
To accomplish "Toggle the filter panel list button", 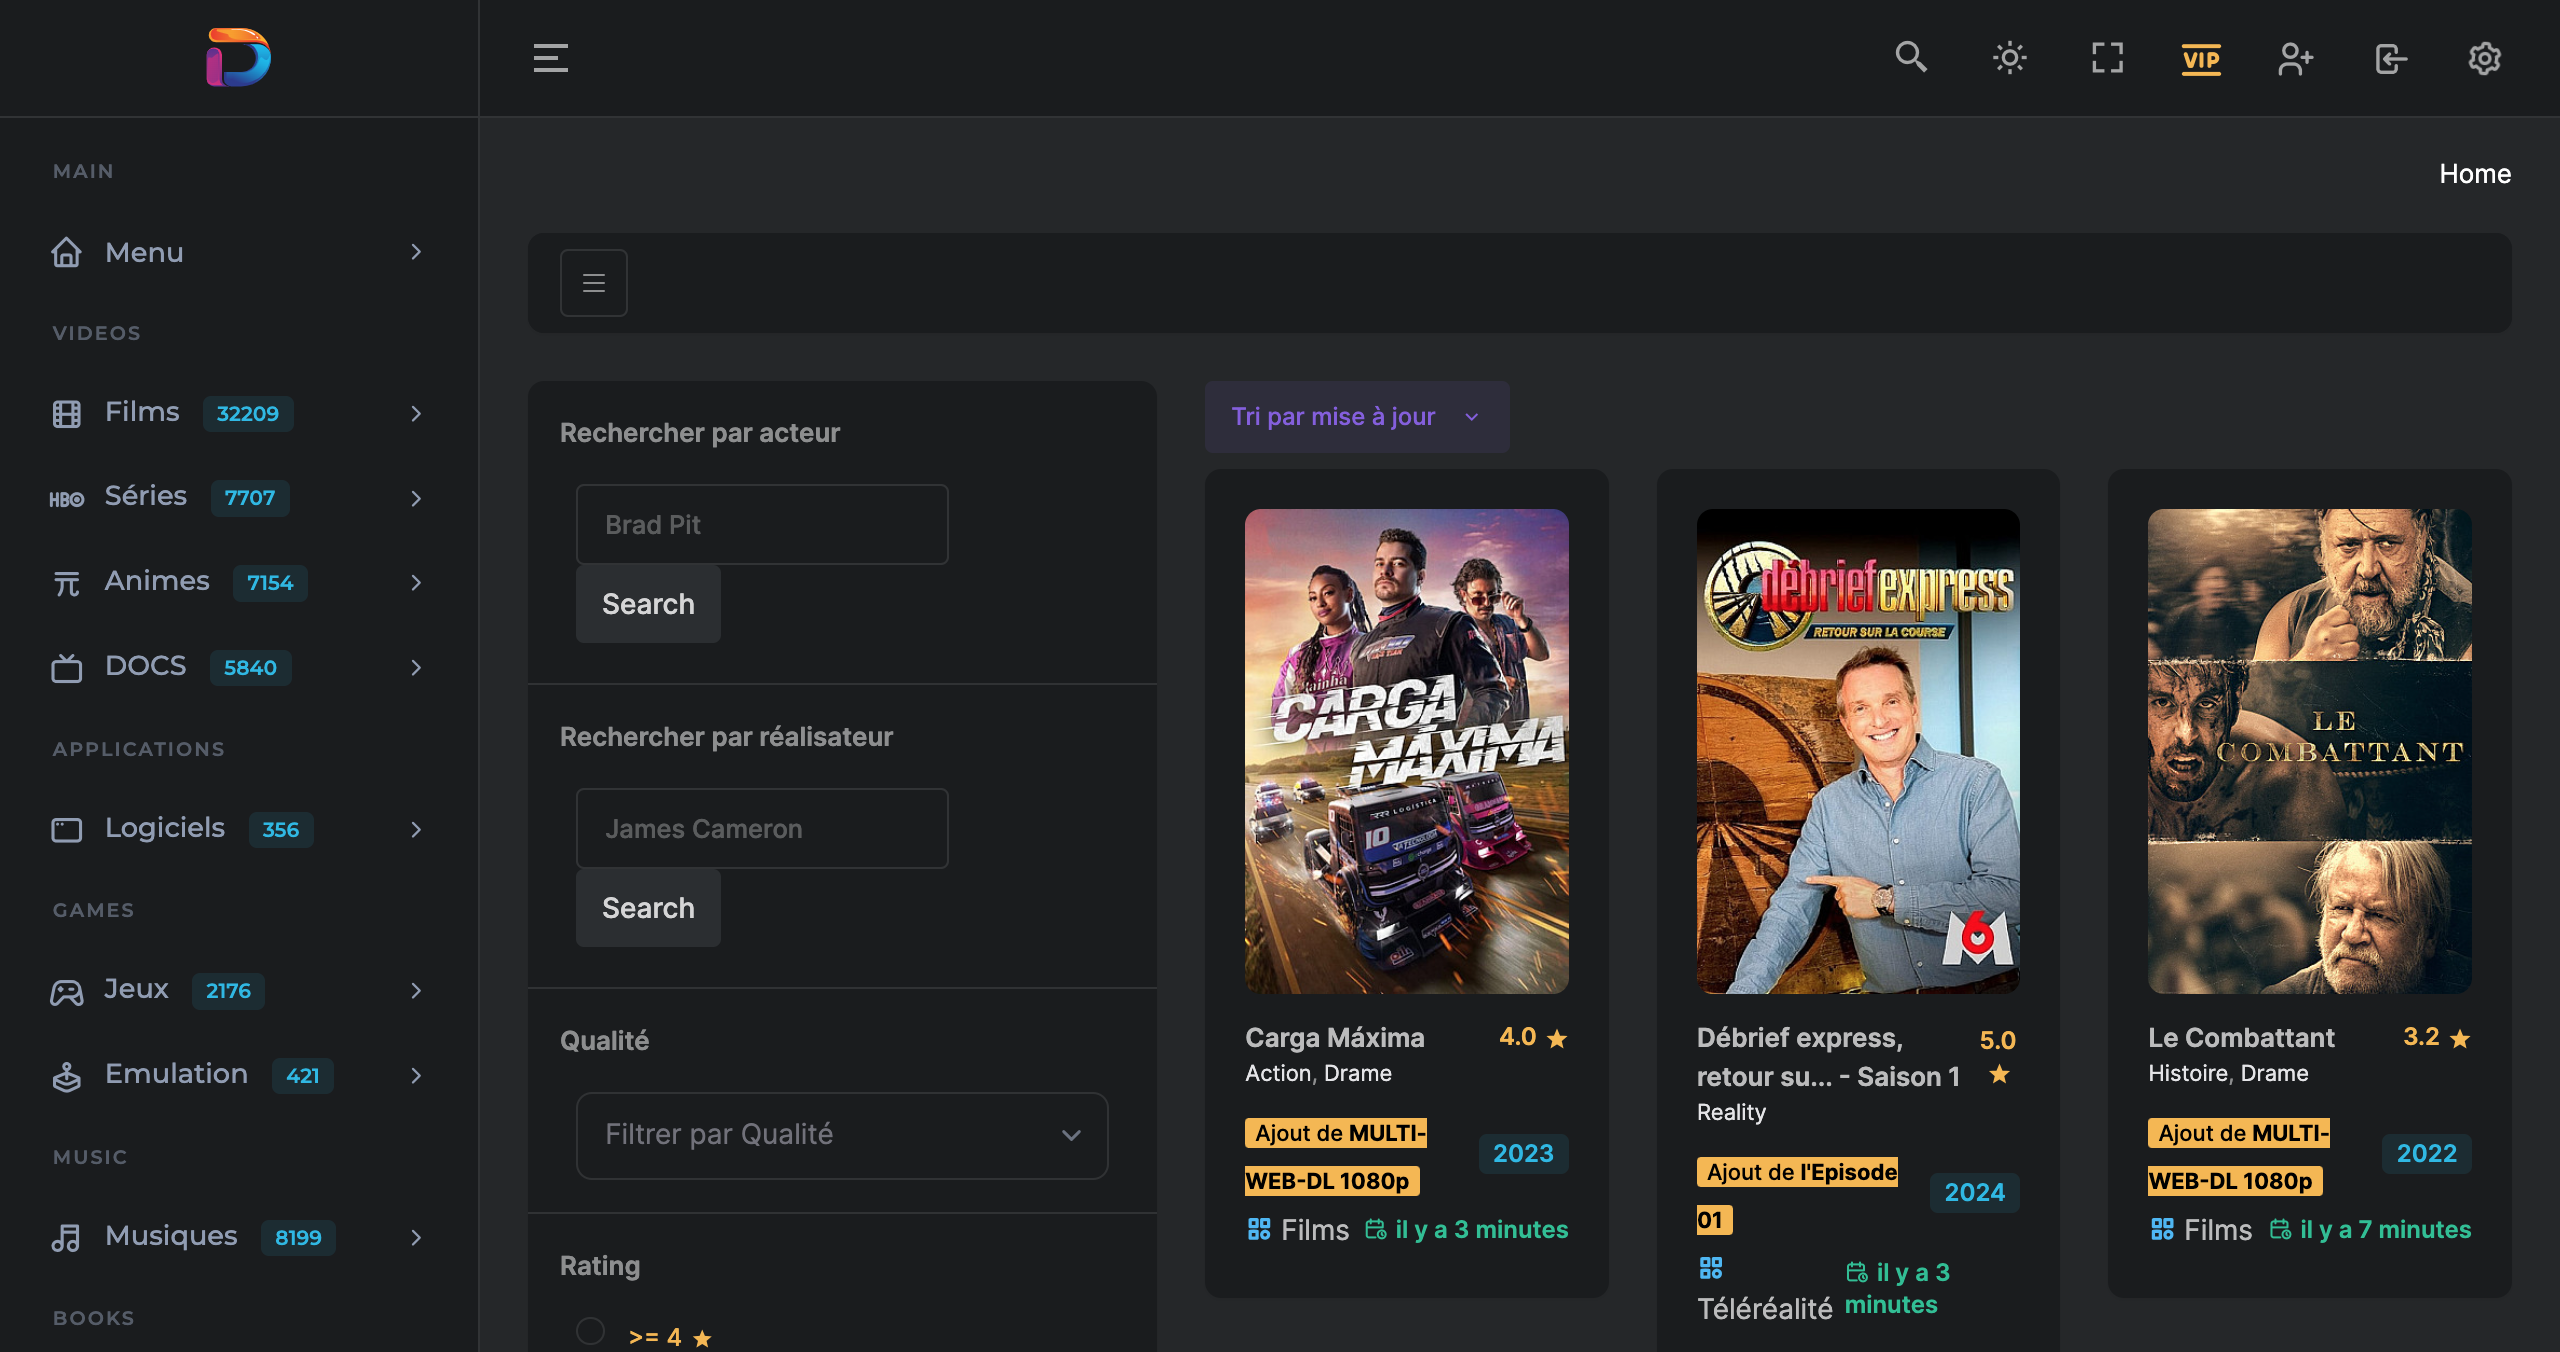I will click(x=593, y=283).
